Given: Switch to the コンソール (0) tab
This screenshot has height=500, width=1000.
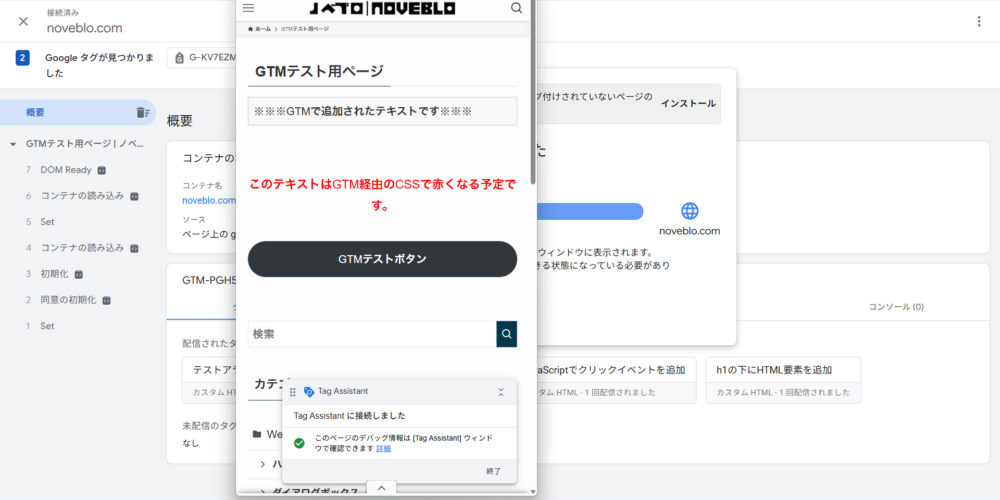Looking at the screenshot, I should [x=895, y=307].
